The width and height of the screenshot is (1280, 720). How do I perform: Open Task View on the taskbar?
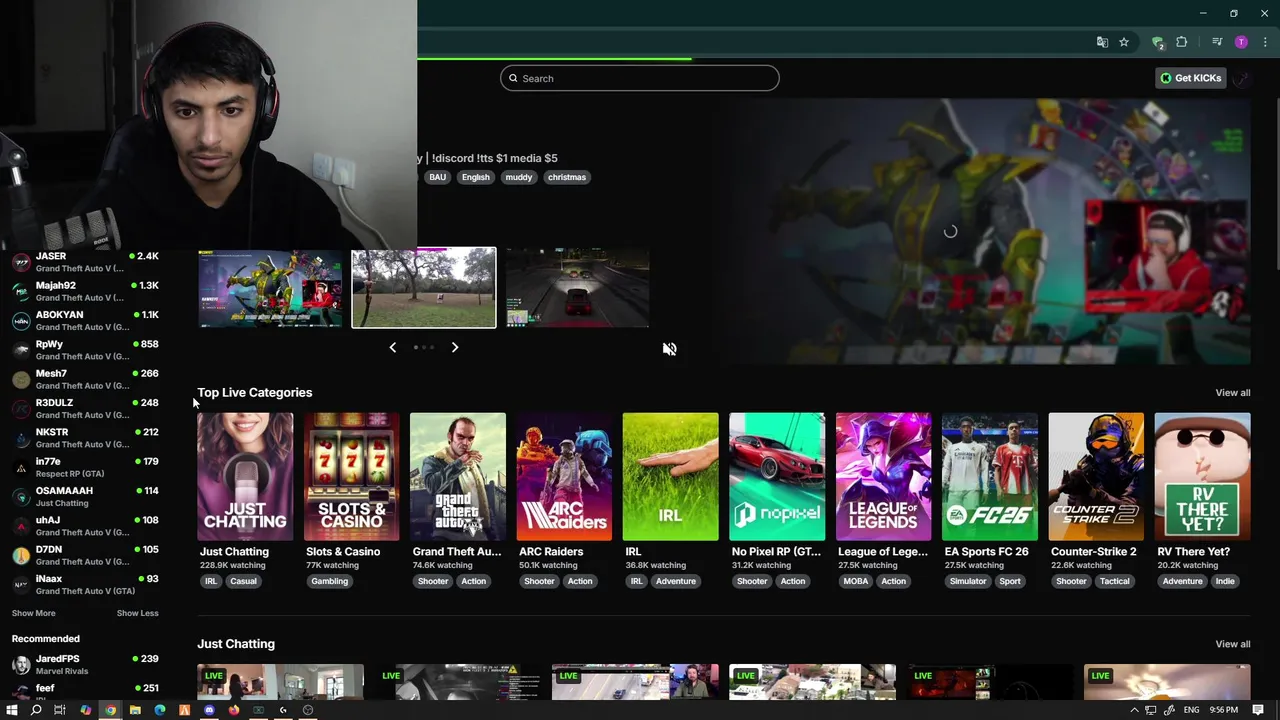60,710
